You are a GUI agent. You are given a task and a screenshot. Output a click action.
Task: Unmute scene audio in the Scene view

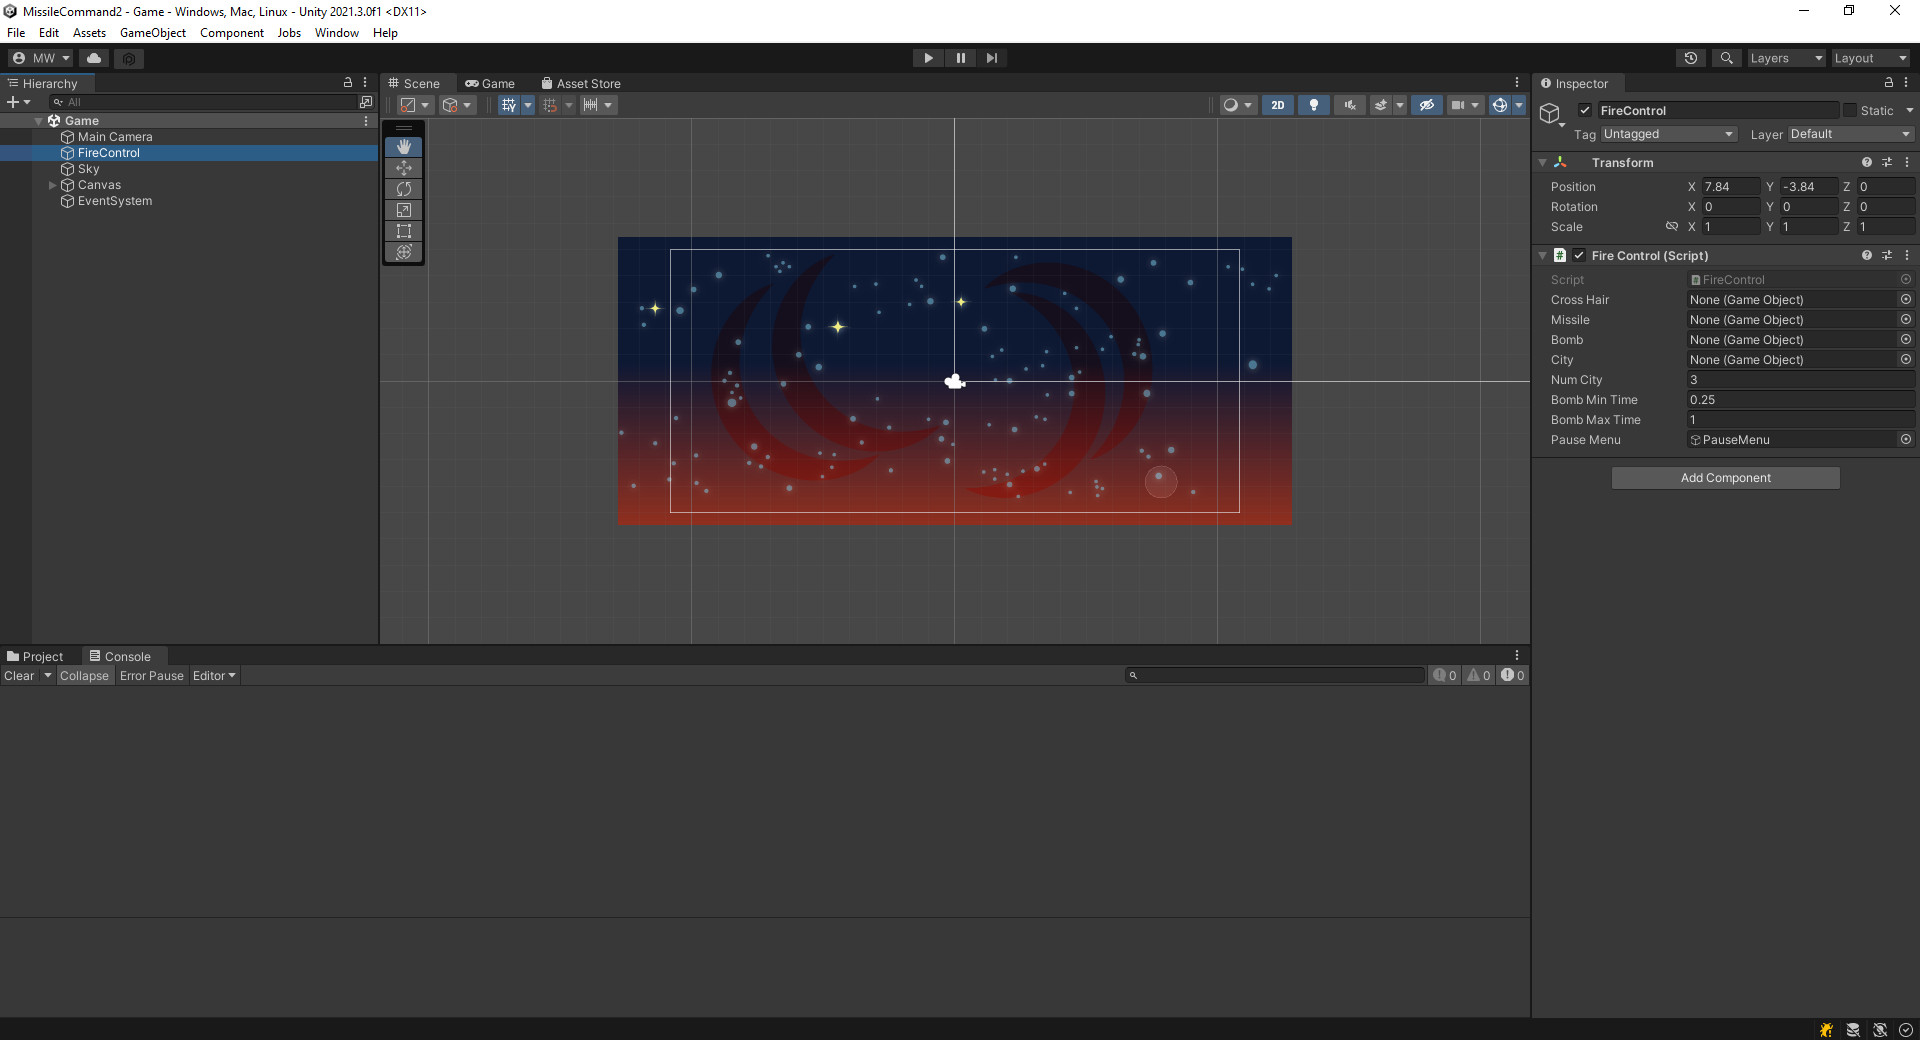tap(1349, 104)
